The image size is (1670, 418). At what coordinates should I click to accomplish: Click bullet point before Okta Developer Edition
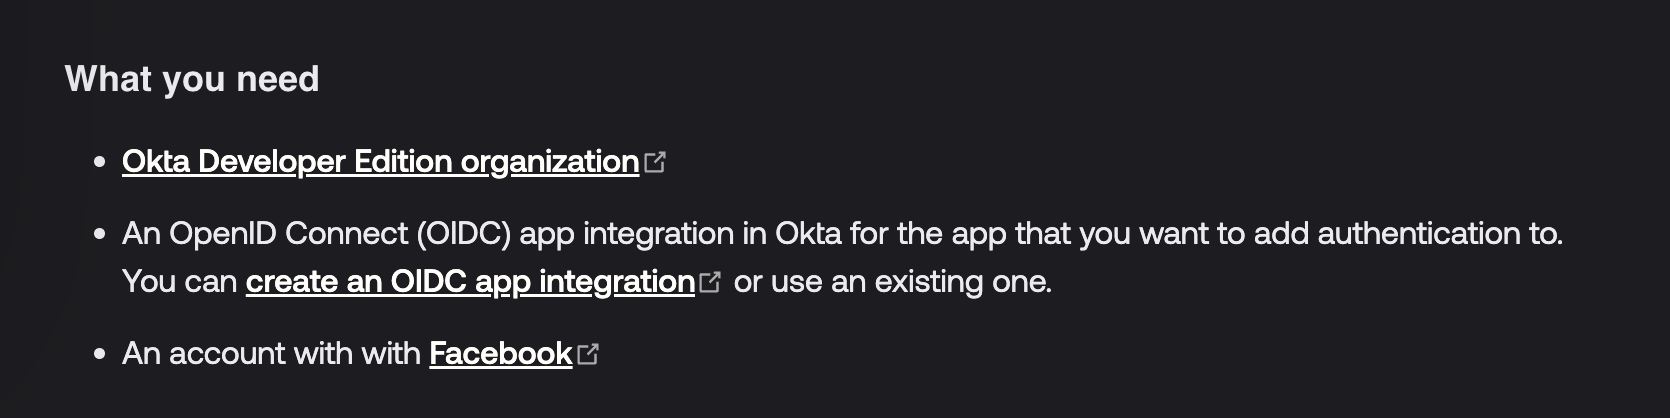tap(99, 162)
